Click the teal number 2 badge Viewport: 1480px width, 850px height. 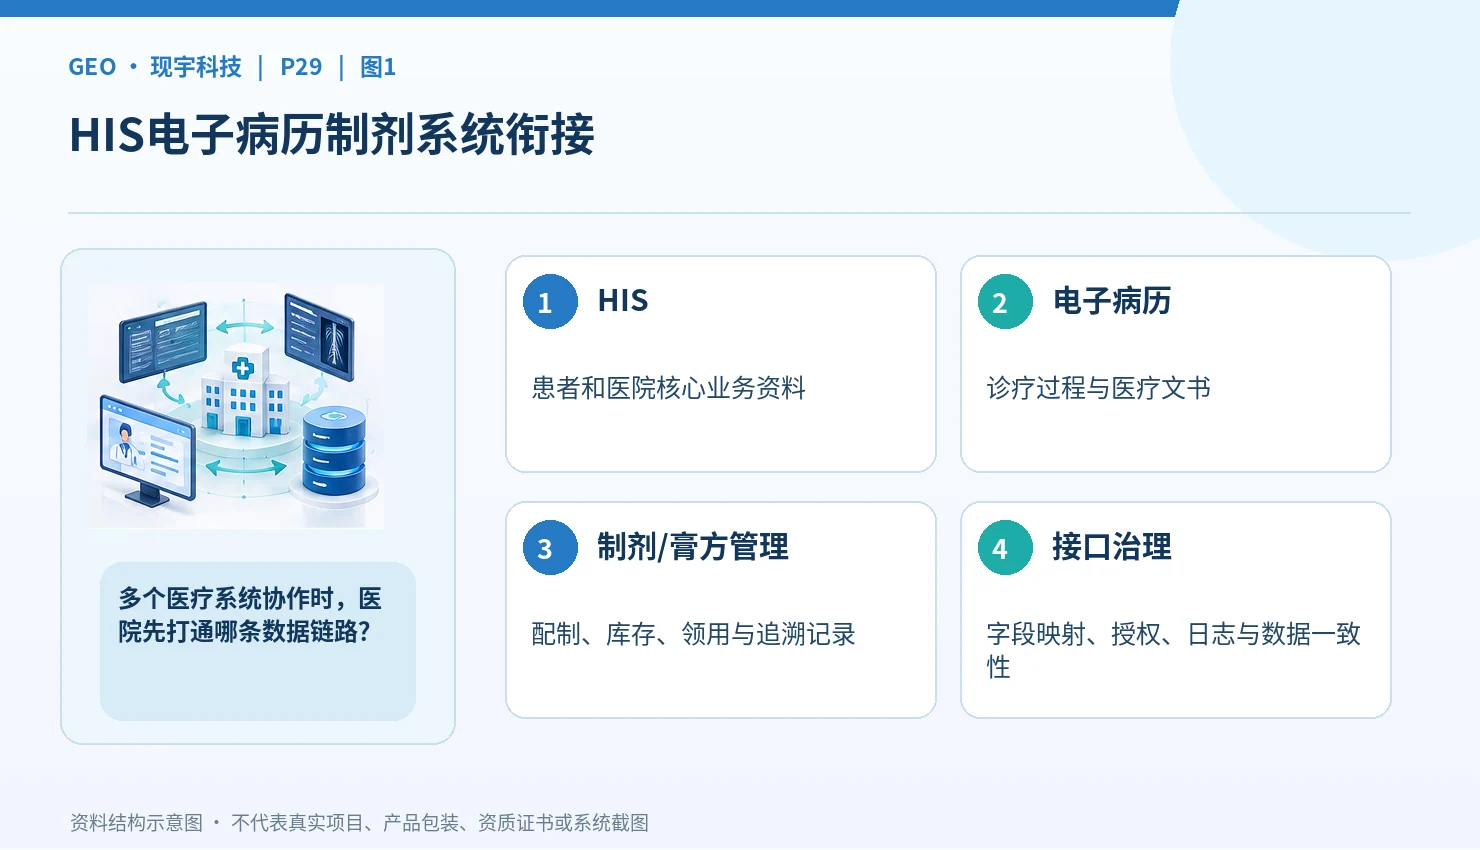1005,301
